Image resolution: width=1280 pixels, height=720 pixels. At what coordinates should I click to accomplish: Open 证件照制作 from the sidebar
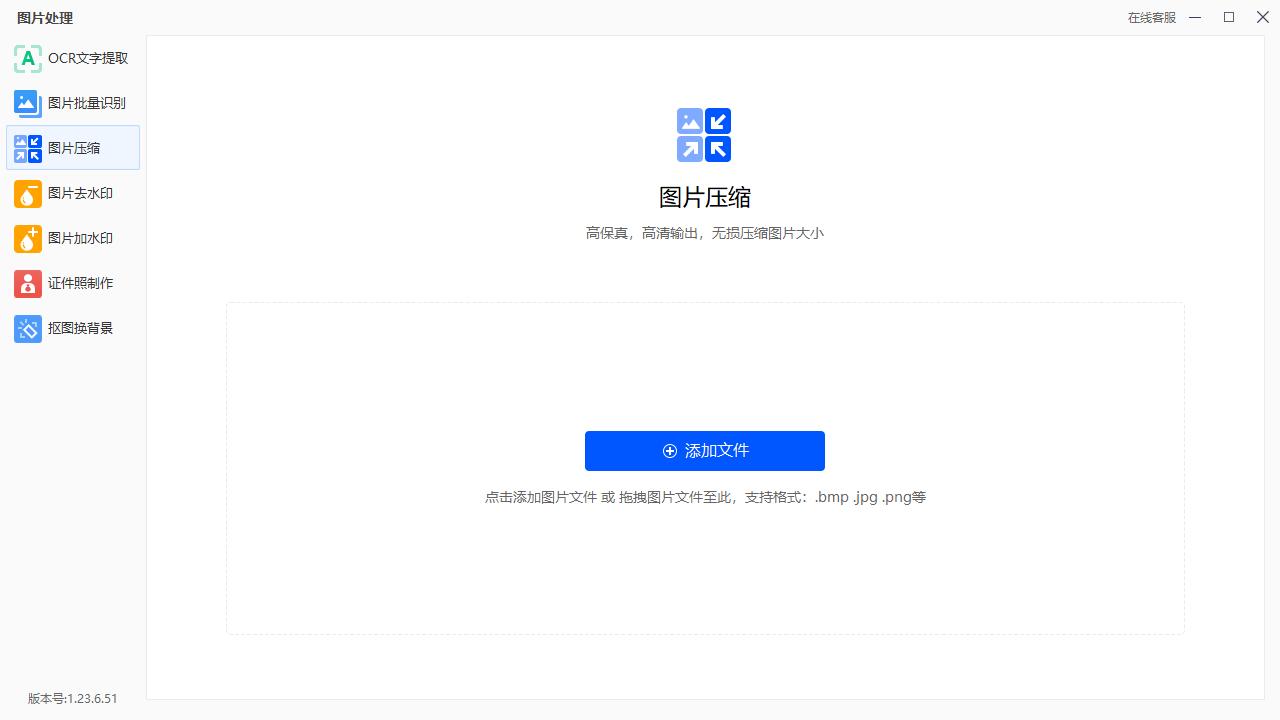click(x=73, y=283)
